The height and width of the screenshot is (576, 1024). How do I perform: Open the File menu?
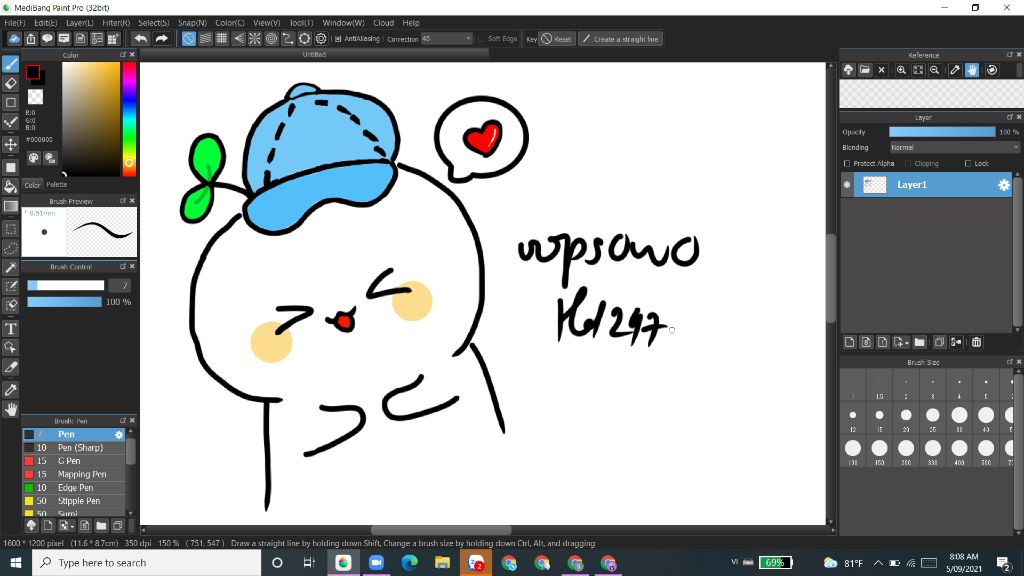14,23
